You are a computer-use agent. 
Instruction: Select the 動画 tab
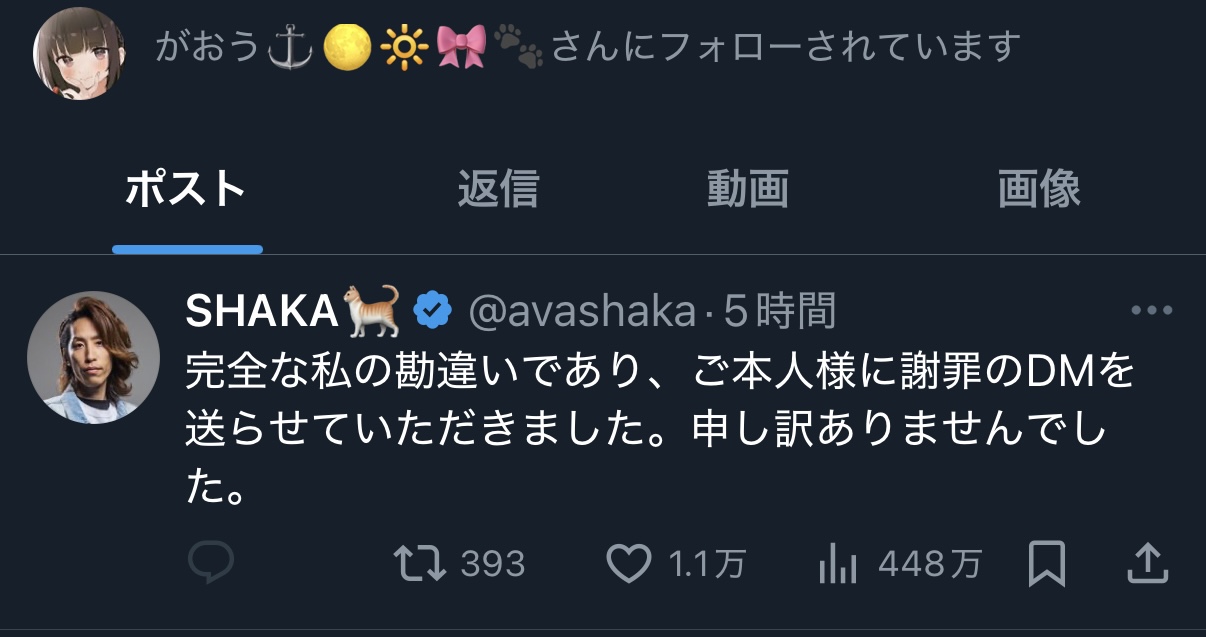pos(748,189)
